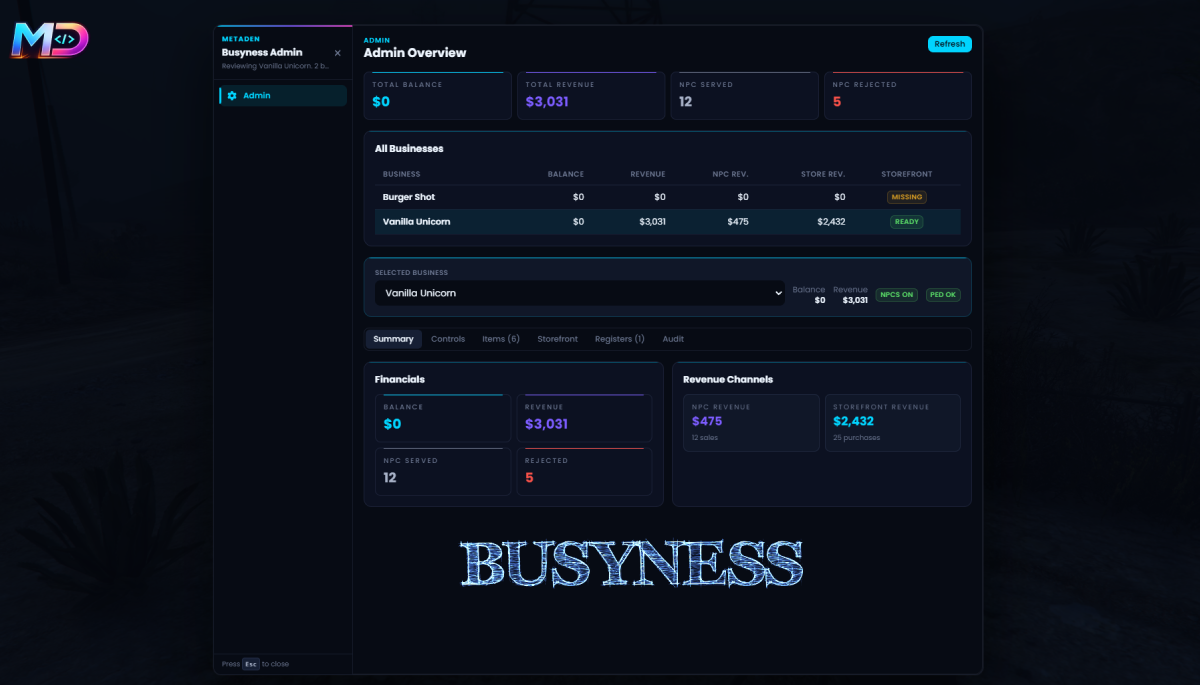Open the Storefront tab

pos(557,339)
